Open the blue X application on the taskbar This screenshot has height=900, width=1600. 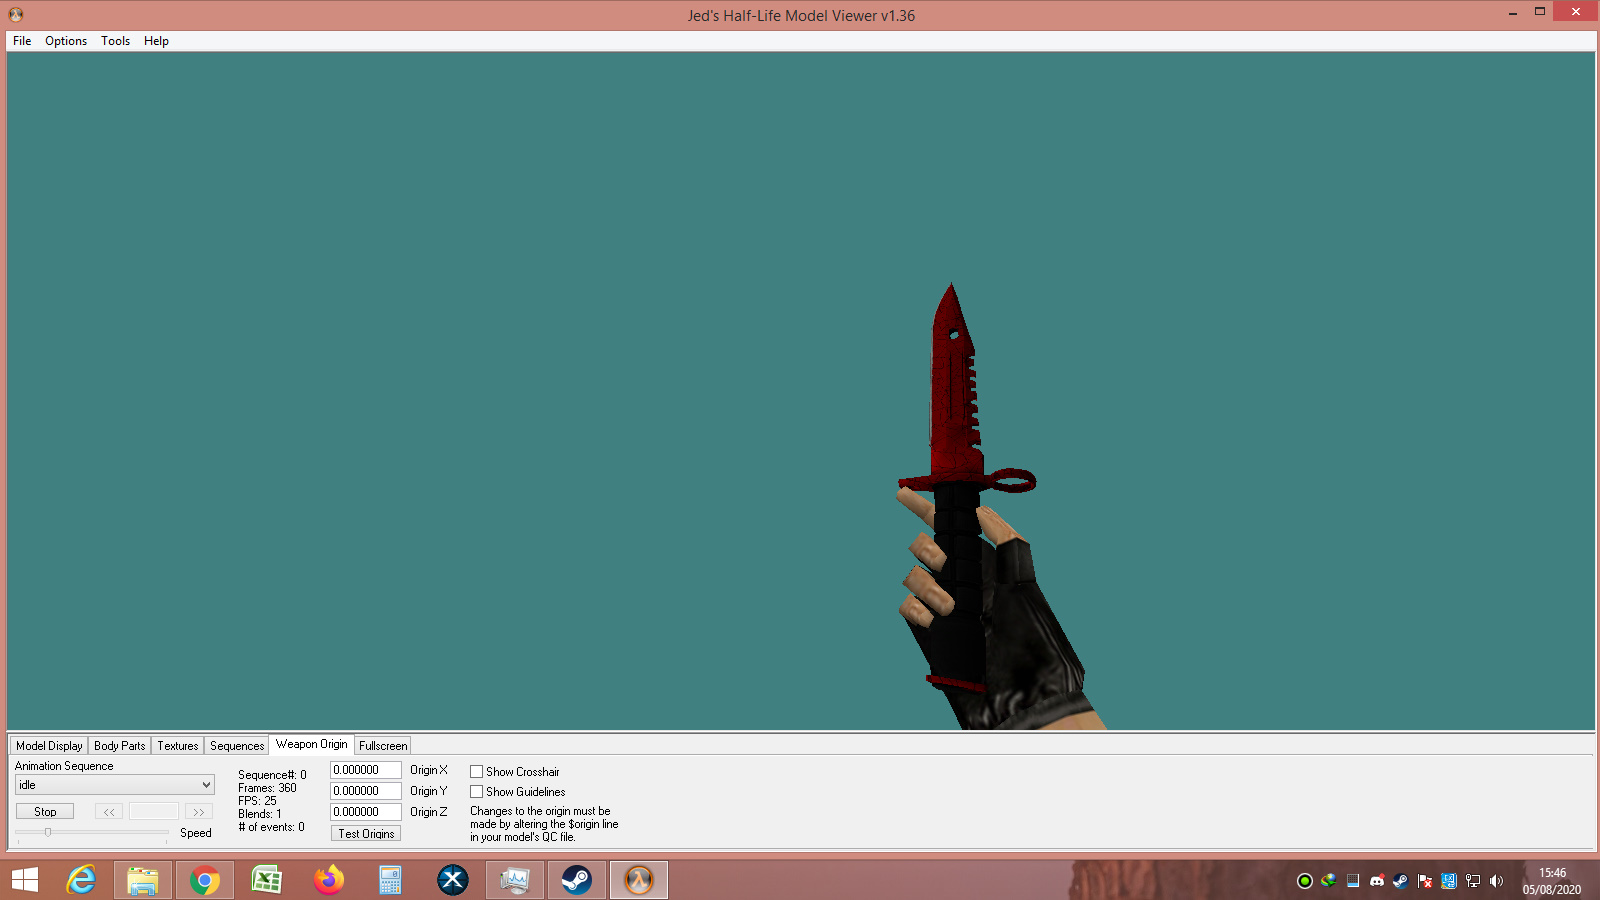click(x=453, y=880)
